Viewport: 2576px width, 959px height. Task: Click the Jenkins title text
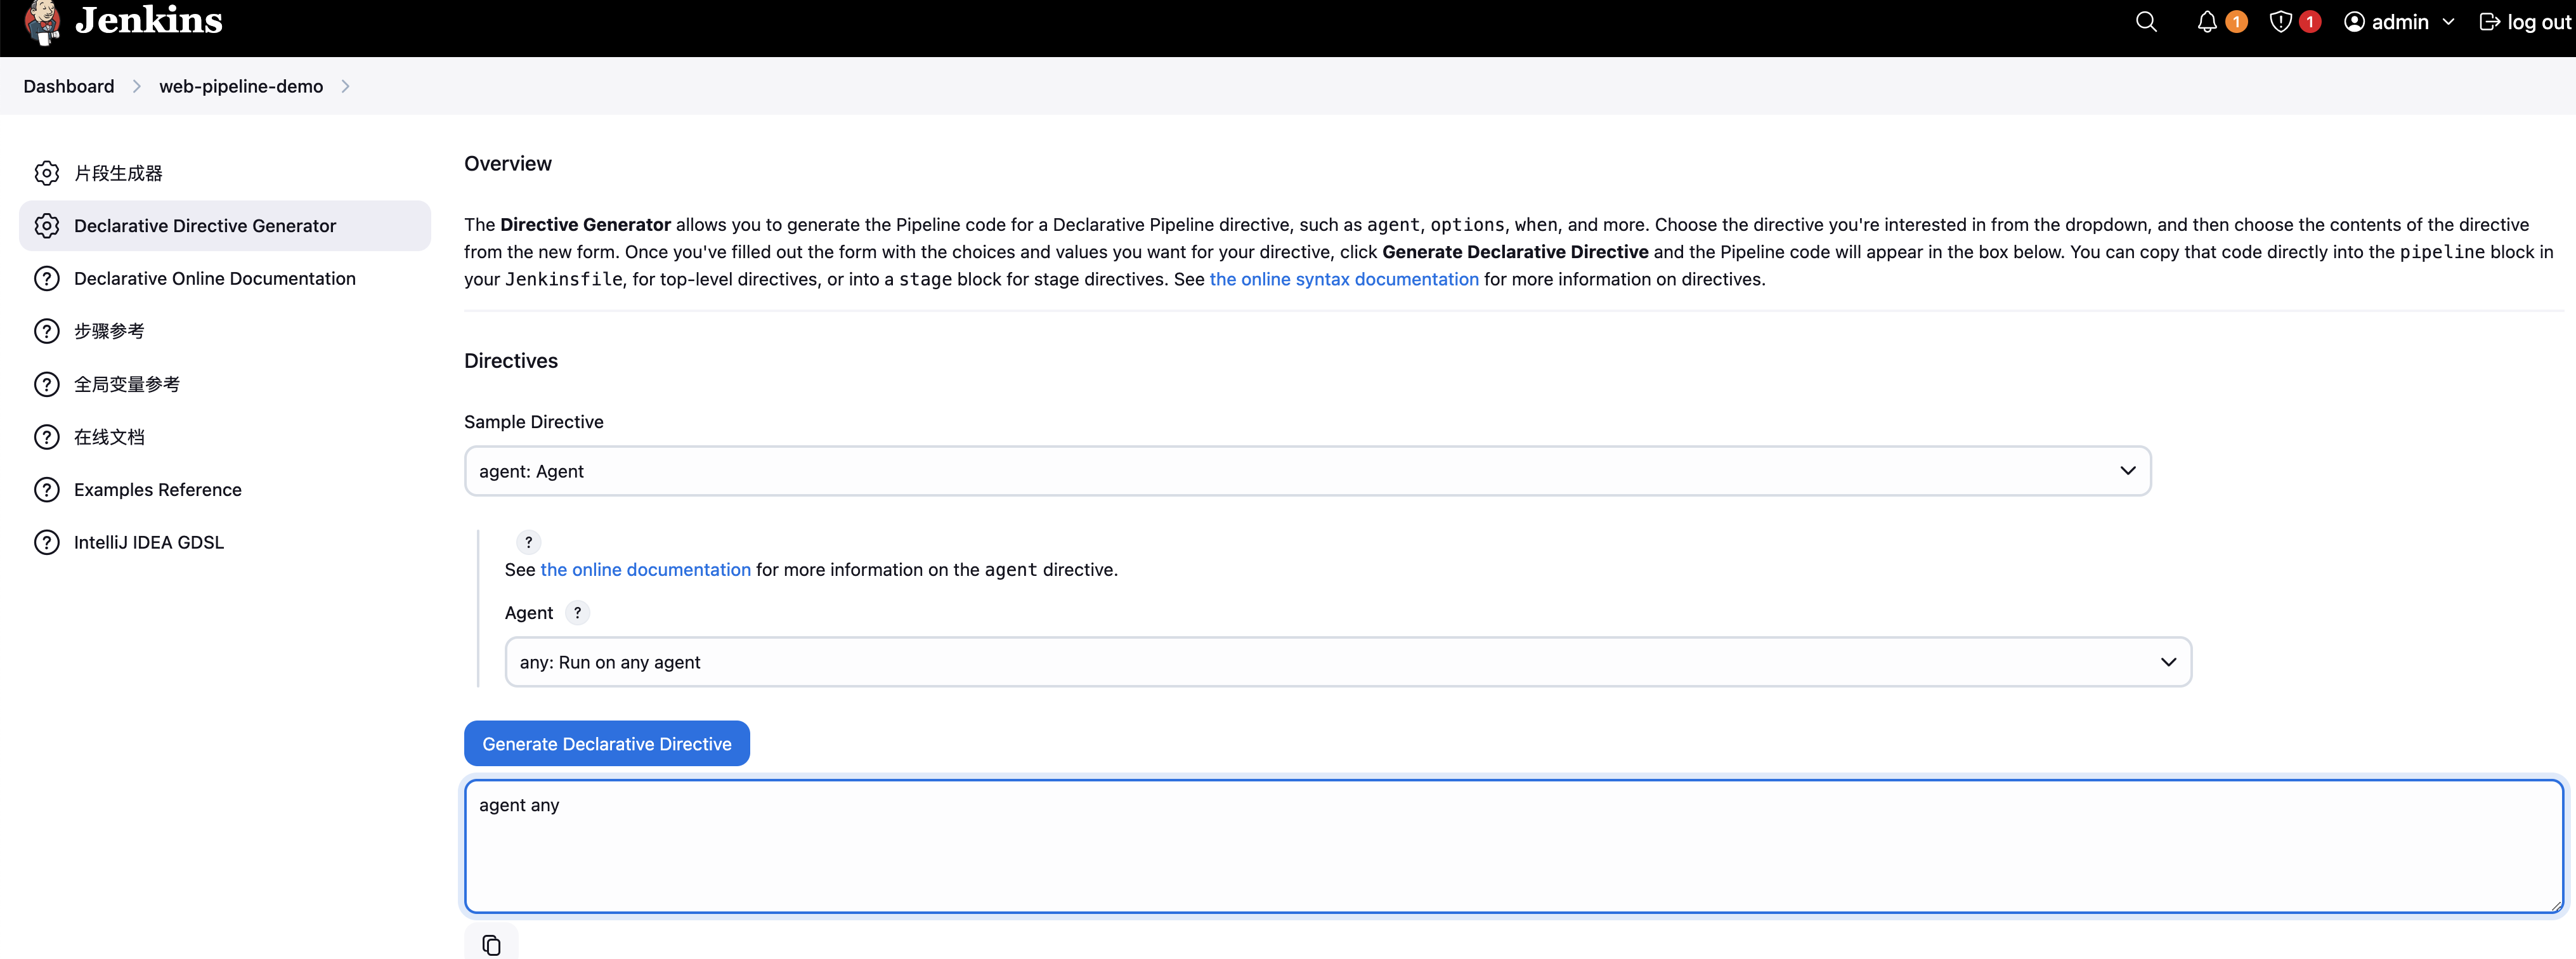(x=149, y=20)
